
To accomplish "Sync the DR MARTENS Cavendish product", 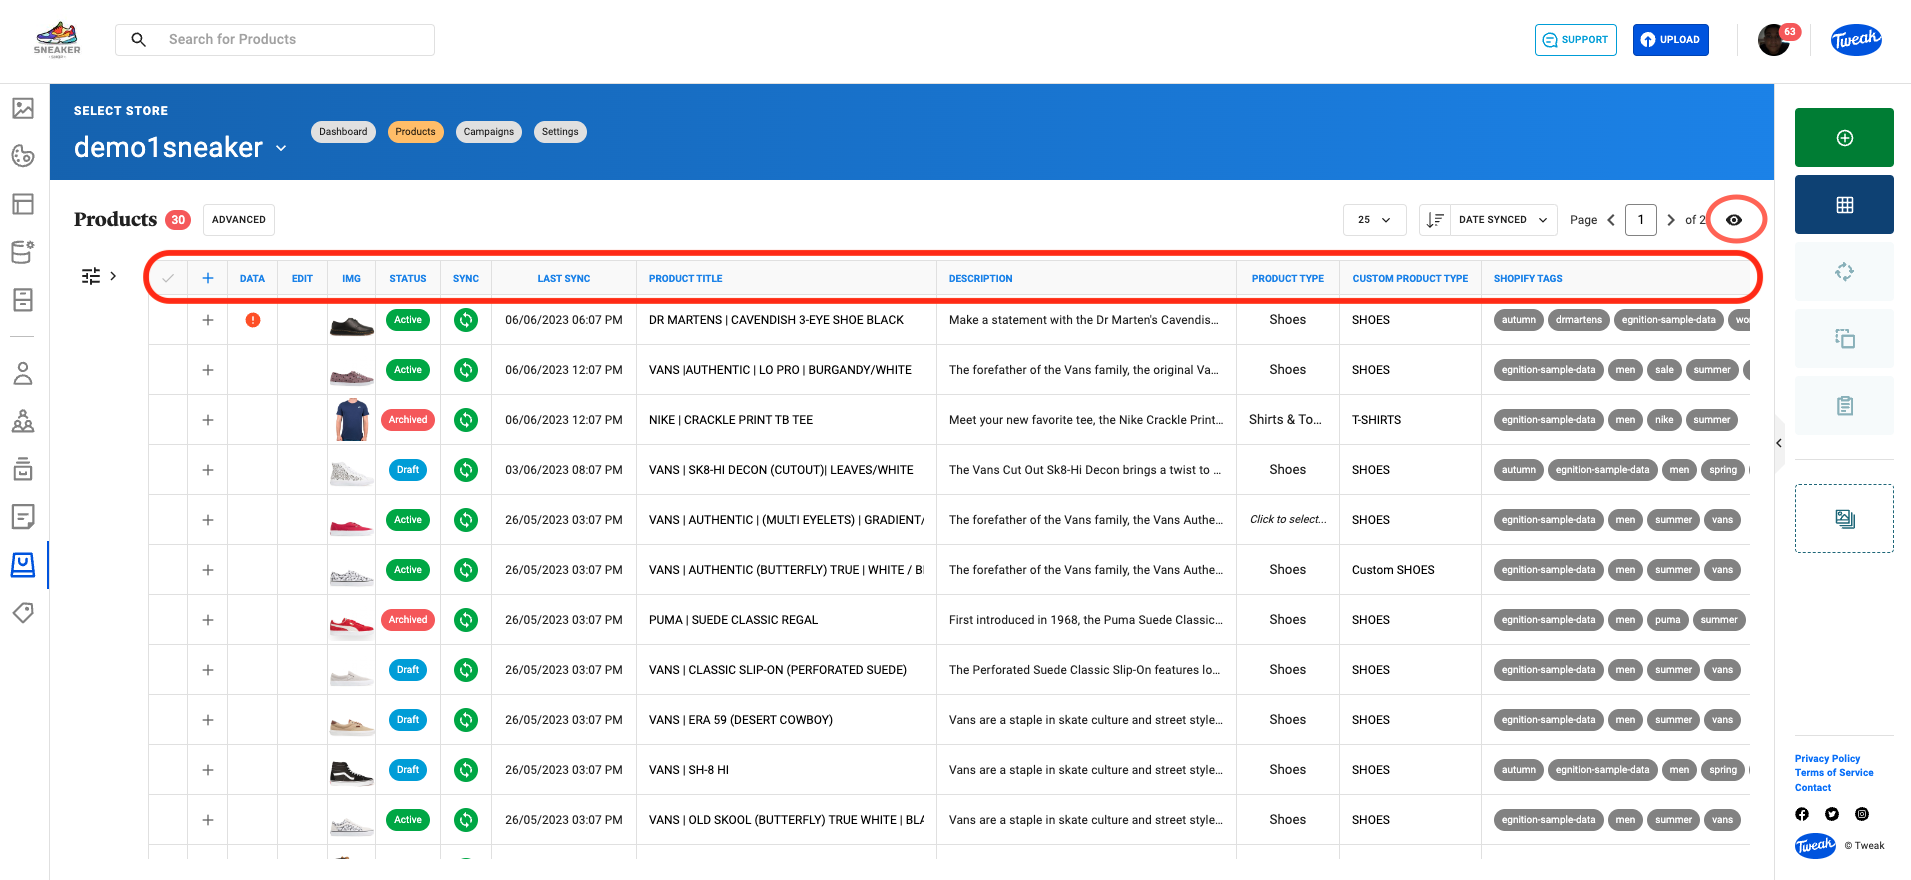I will 466,320.
